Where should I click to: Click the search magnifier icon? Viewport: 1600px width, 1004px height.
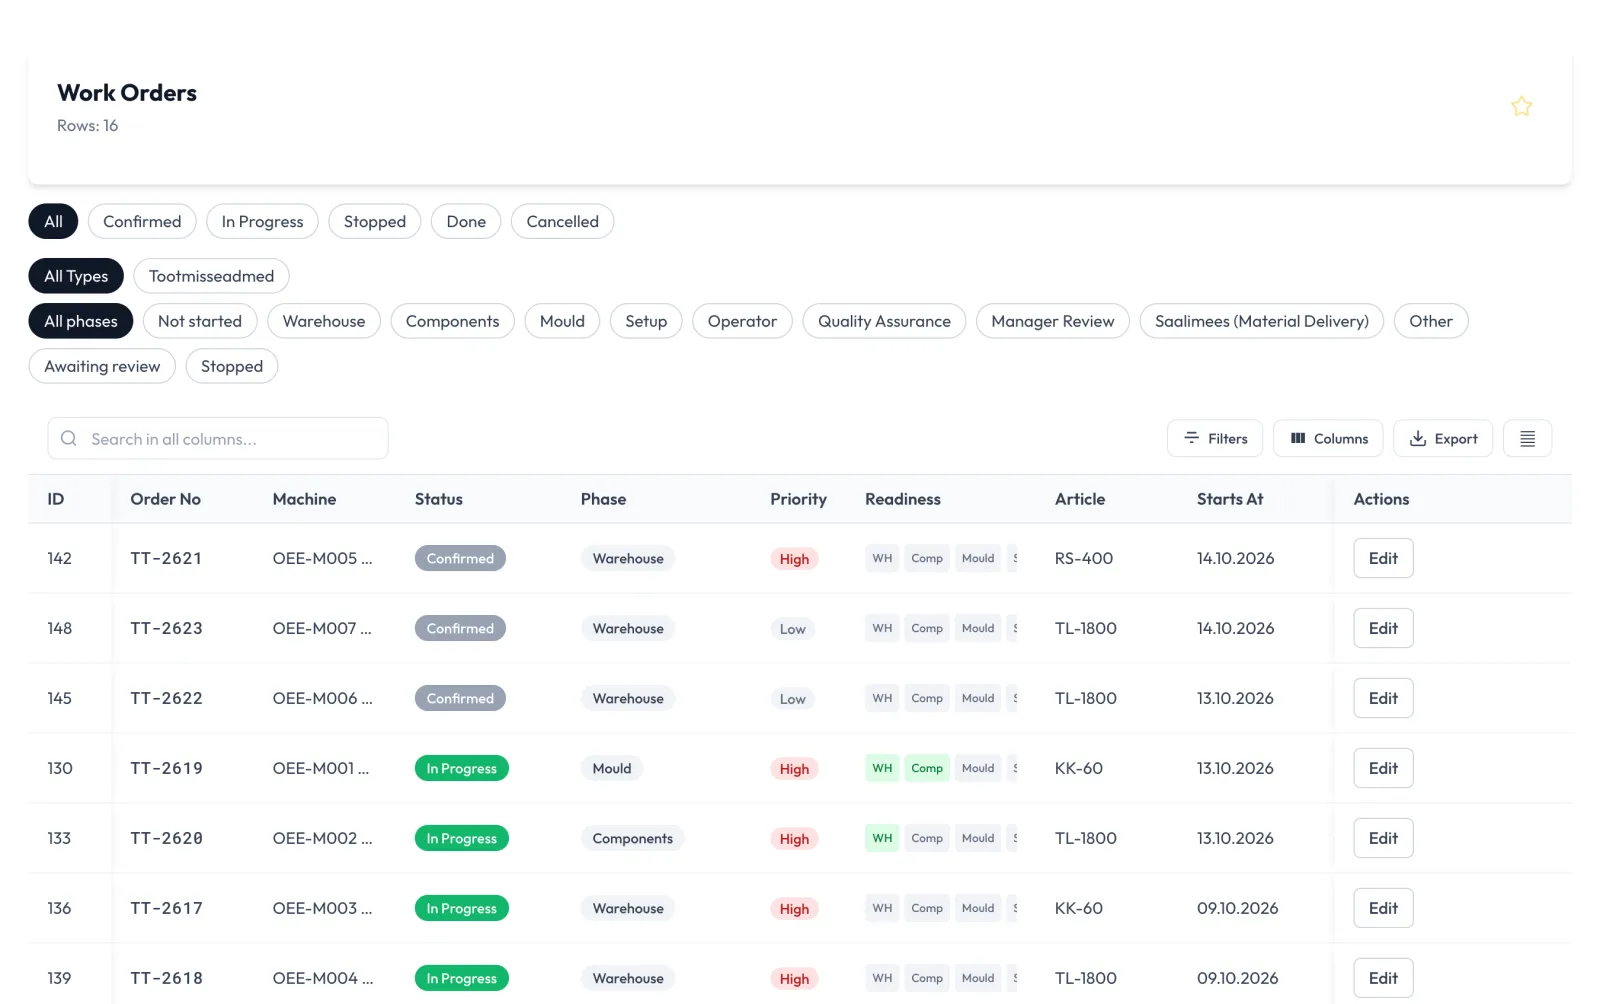69,439
